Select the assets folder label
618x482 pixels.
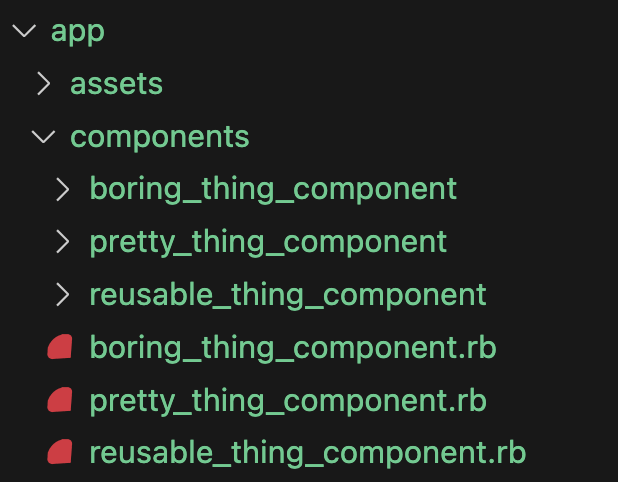pos(116,84)
